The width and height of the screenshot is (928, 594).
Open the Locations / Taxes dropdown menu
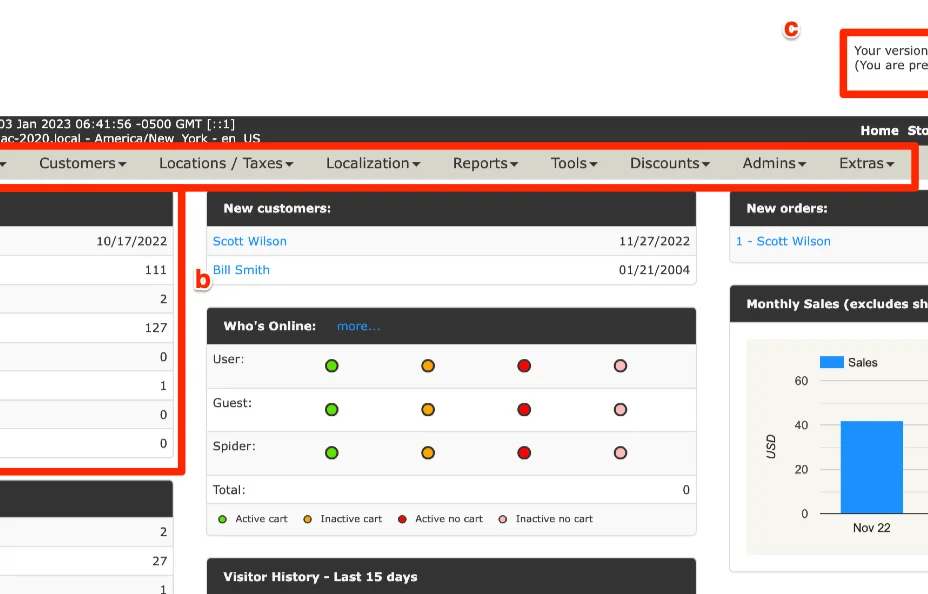(226, 163)
